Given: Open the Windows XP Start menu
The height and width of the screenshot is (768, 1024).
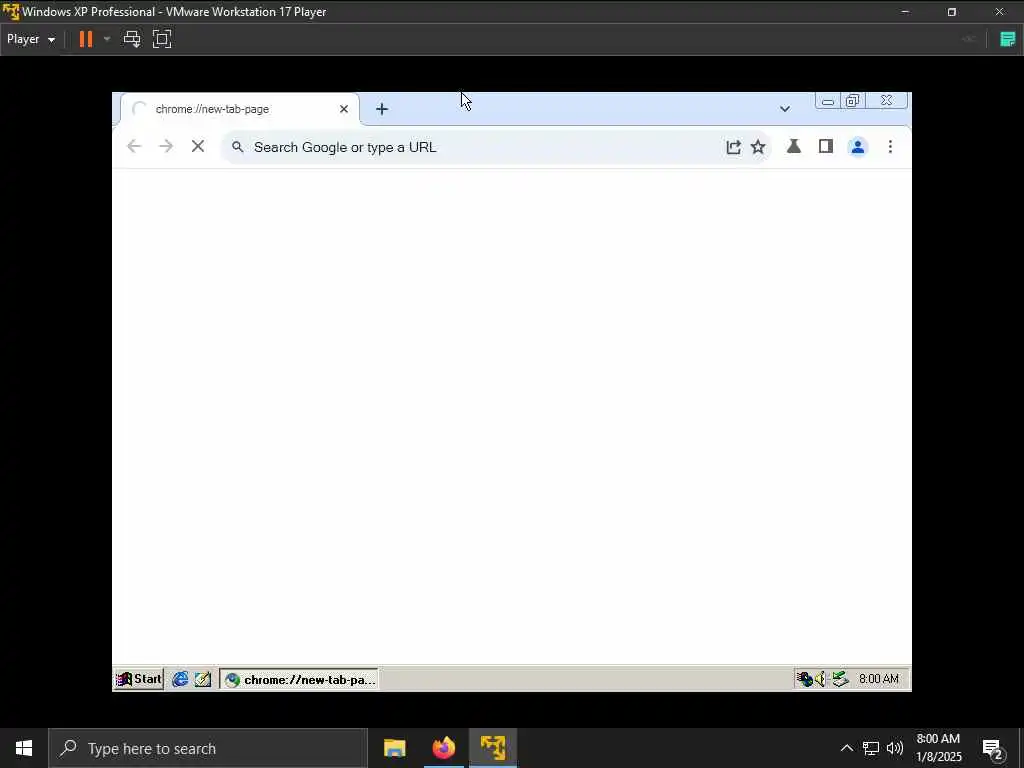Looking at the screenshot, I should 138,679.
